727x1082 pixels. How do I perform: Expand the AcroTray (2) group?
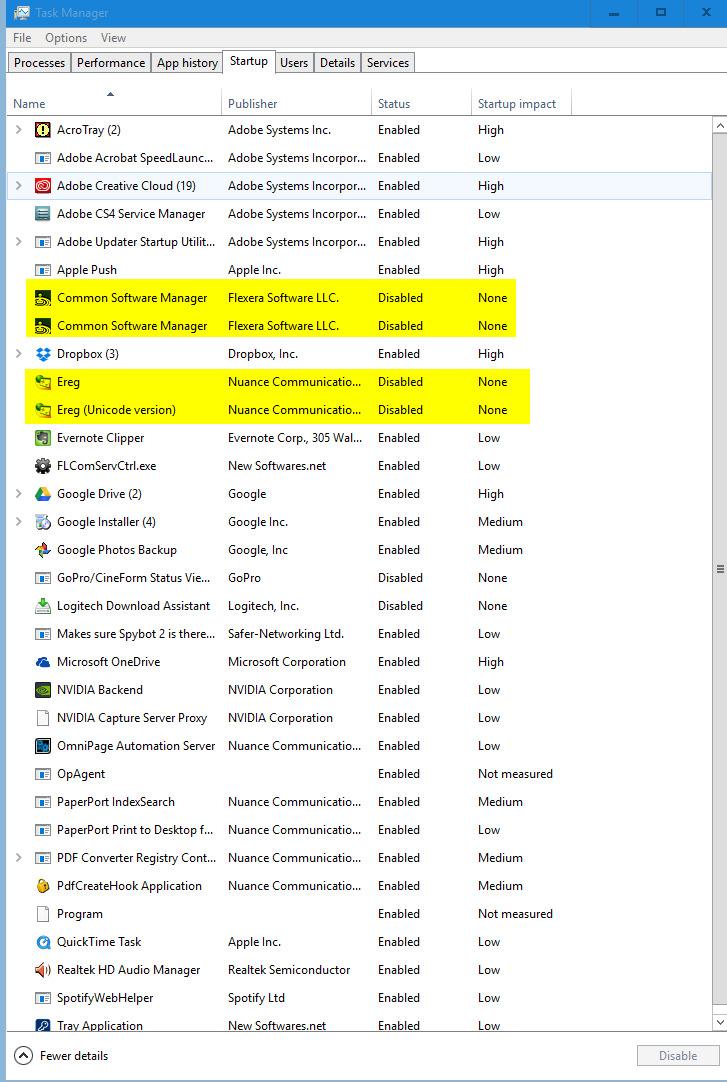coord(19,130)
